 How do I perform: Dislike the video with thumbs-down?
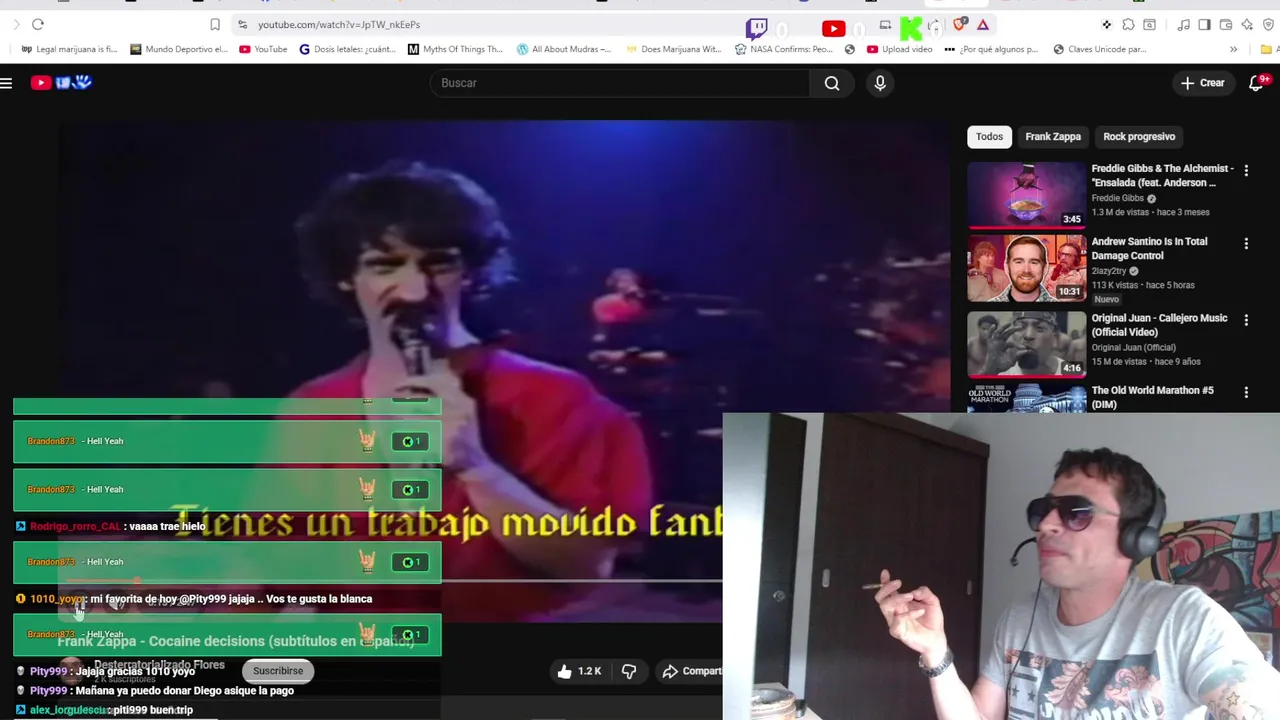click(629, 671)
